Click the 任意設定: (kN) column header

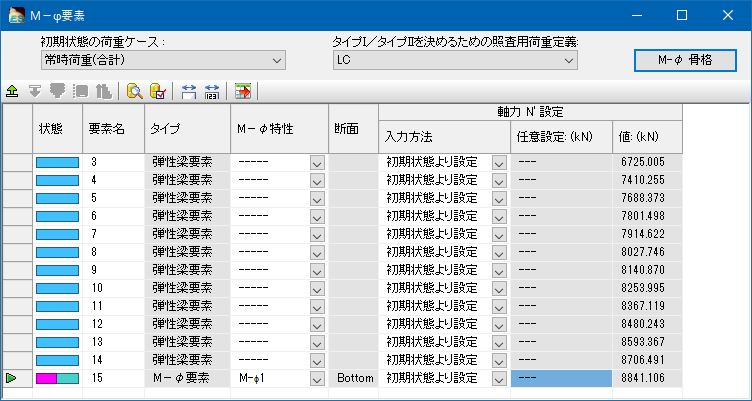coord(561,137)
